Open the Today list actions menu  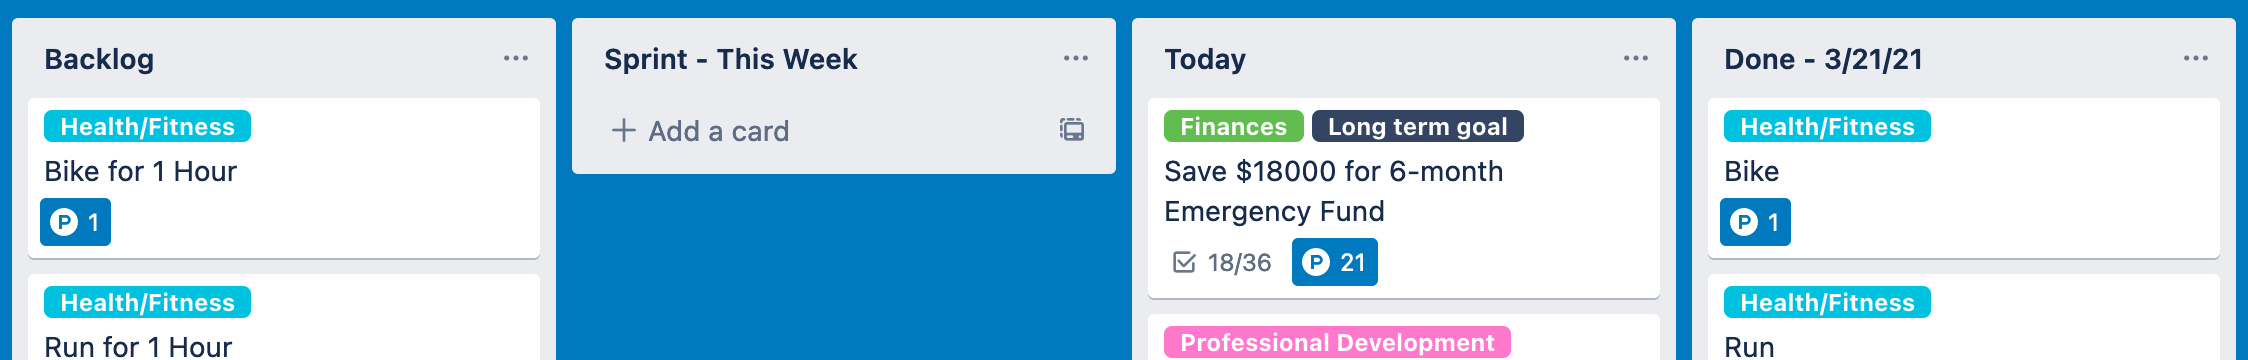tap(1636, 58)
